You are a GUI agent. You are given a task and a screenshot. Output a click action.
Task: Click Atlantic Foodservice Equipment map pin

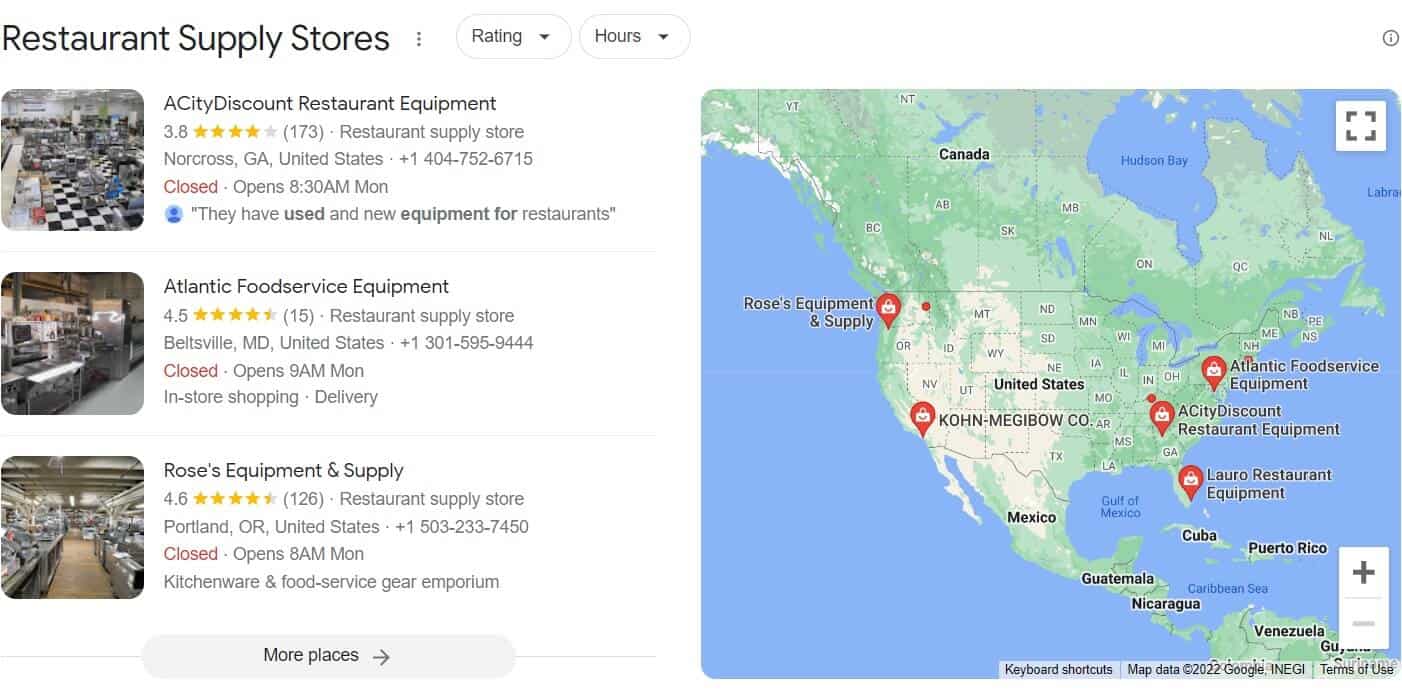(x=1213, y=372)
